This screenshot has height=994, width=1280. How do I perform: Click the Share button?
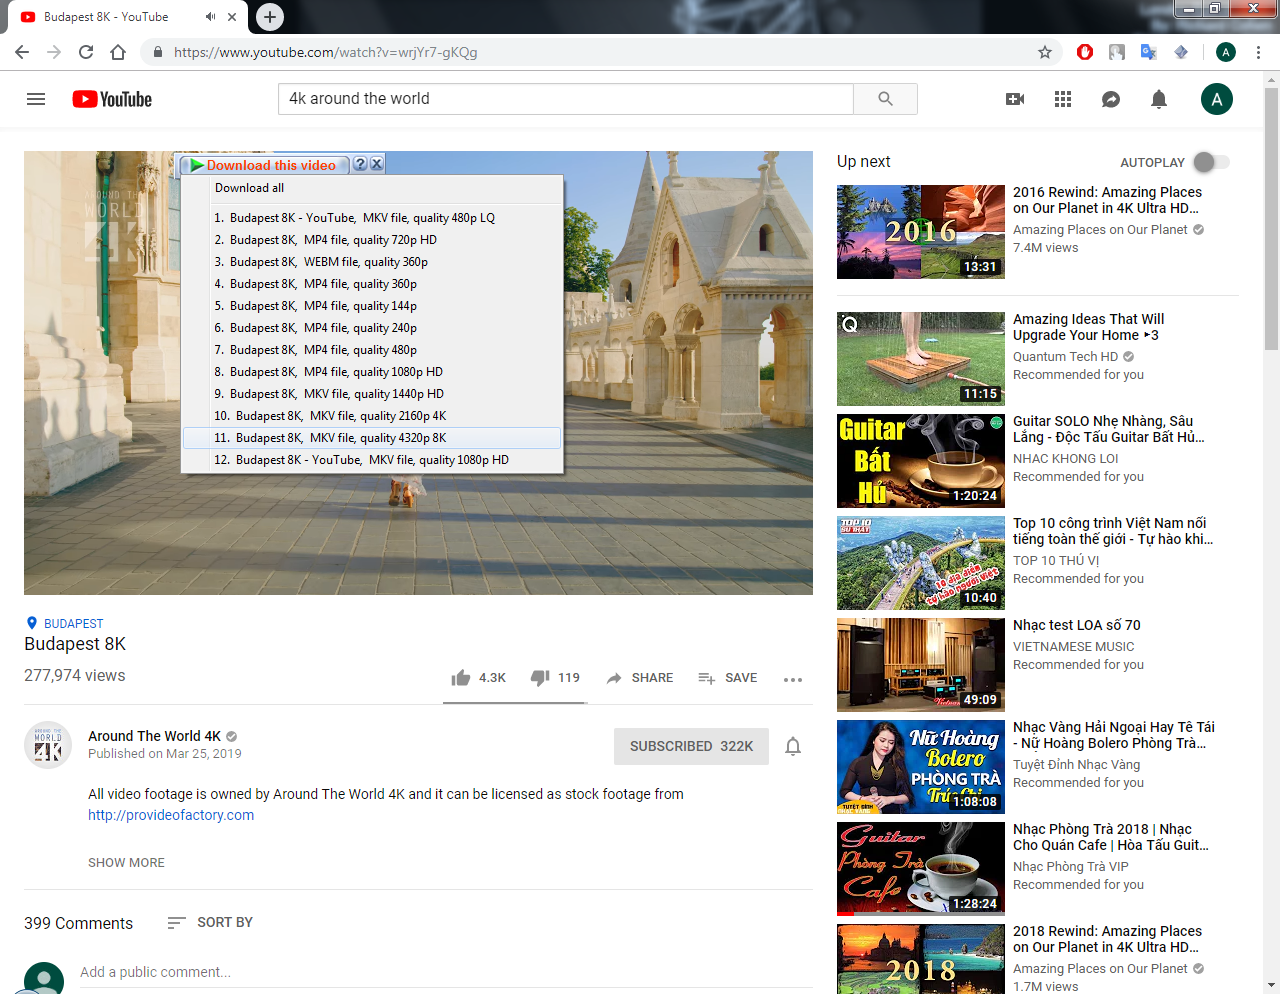pos(640,678)
